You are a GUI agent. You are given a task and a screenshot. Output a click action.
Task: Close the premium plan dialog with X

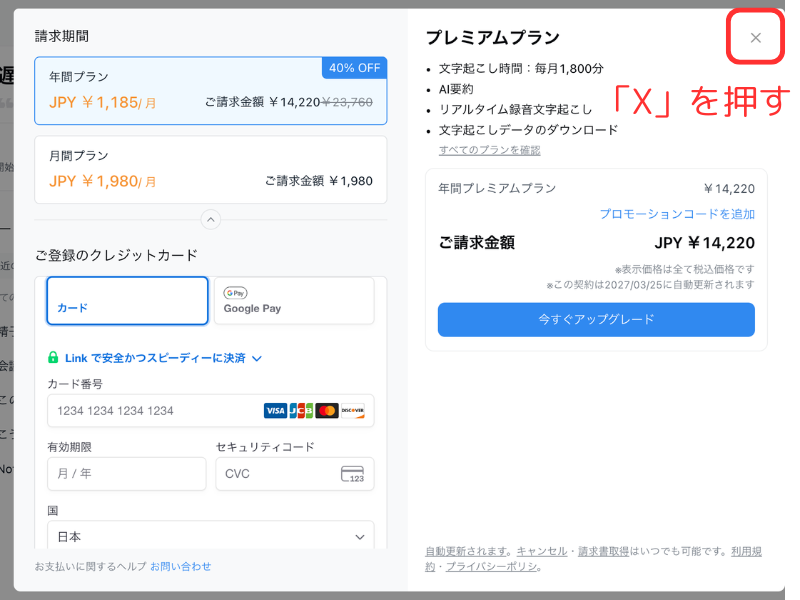pos(755,38)
